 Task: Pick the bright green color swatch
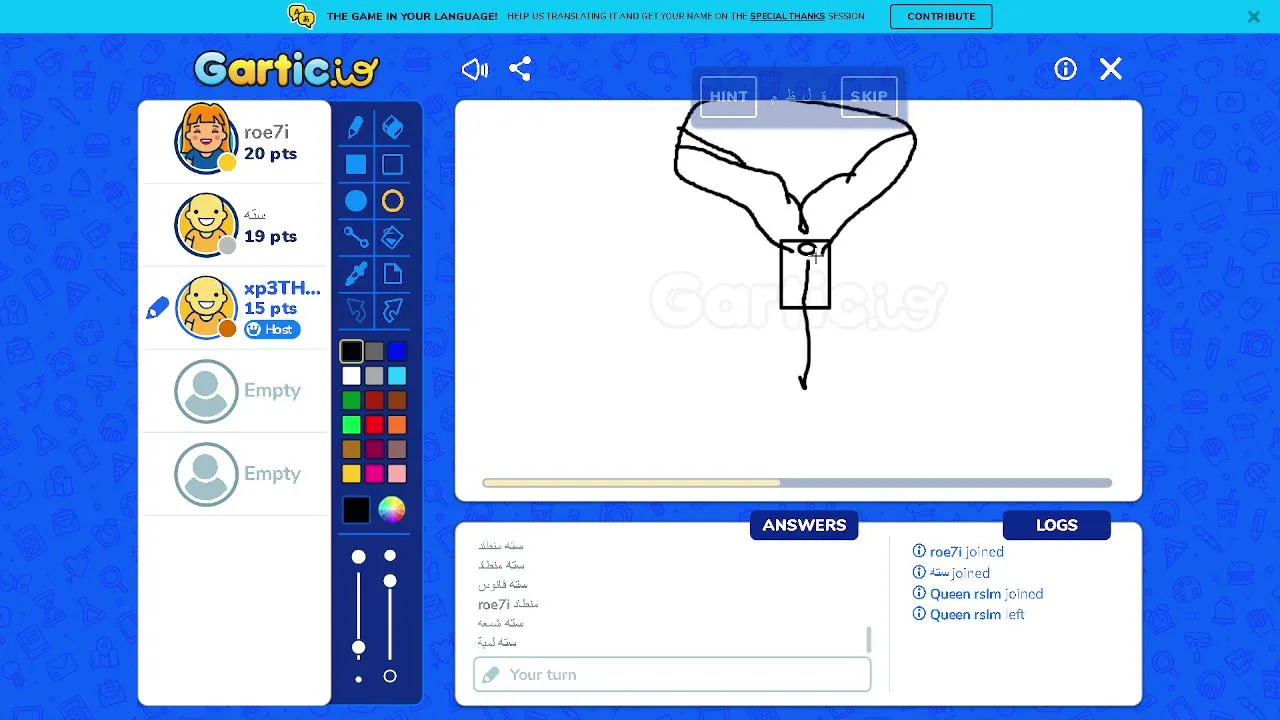pos(351,425)
